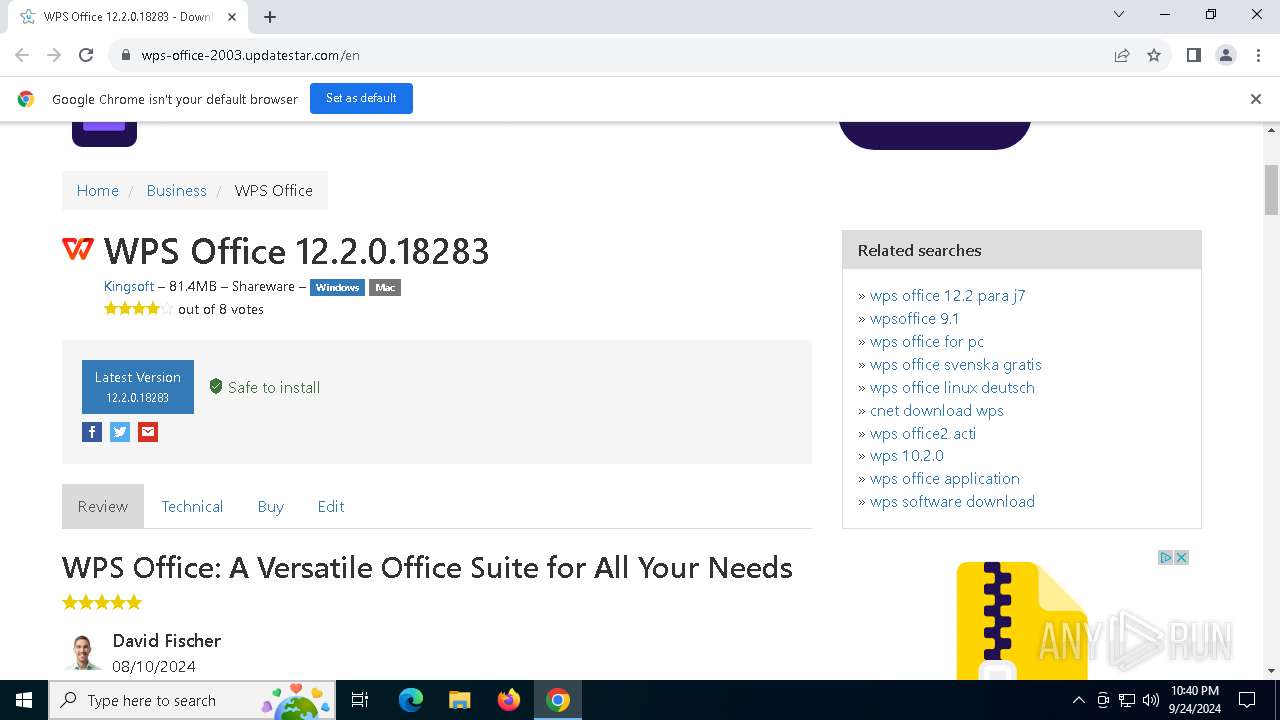Open 'wps office for pc' search
Screen dimensions: 1280x720
point(927,341)
